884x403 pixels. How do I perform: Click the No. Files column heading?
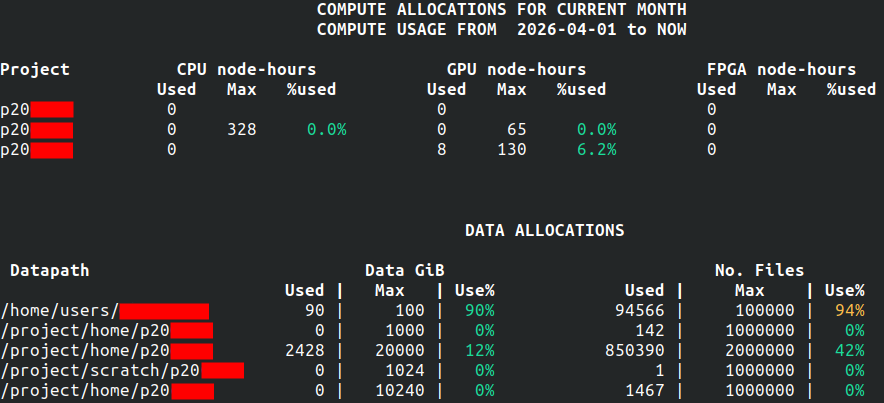[x=759, y=270]
